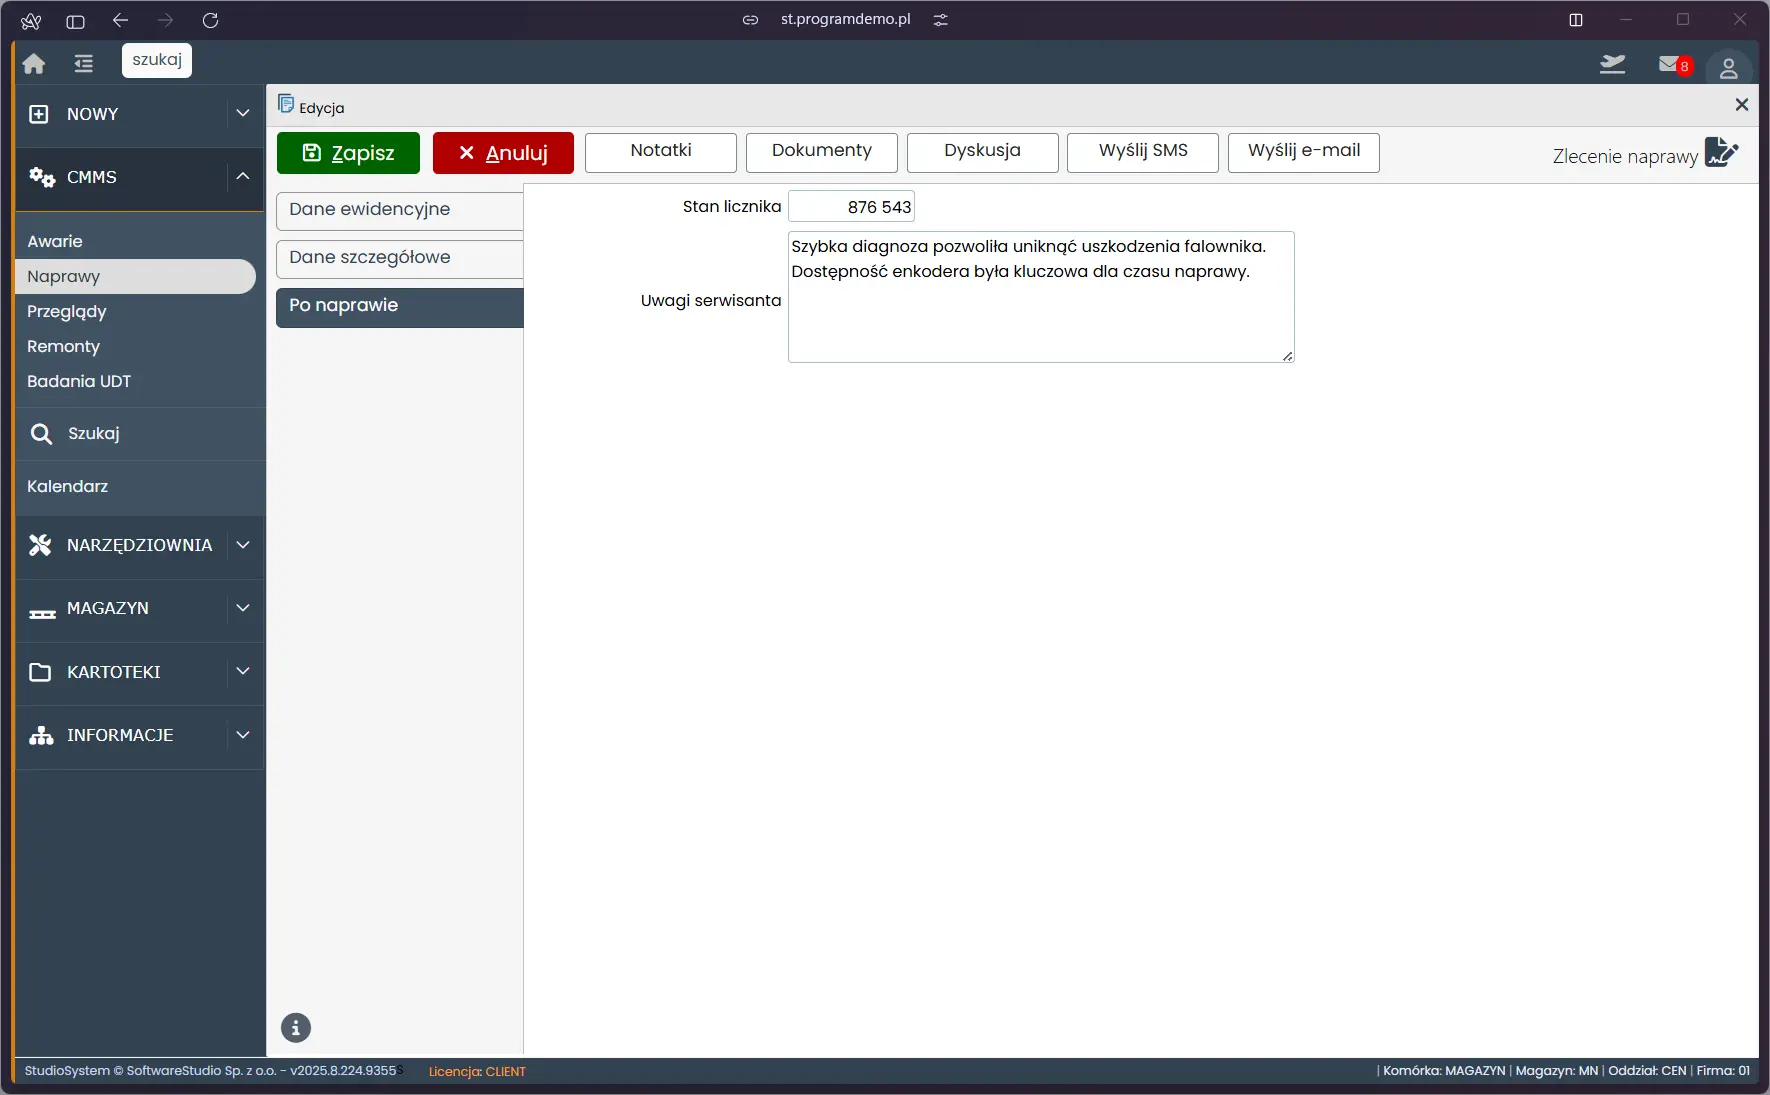Open the user profile icon
The width and height of the screenshot is (1770, 1095).
[1728, 68]
